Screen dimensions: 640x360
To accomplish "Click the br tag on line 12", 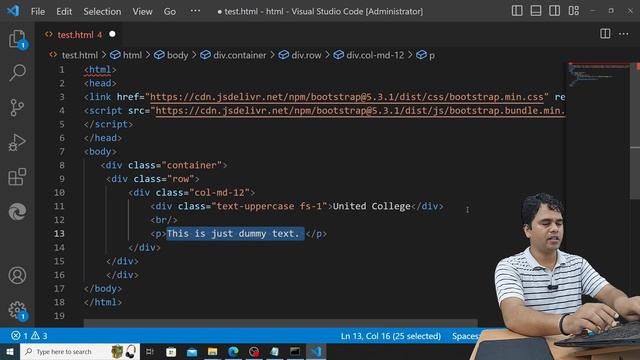I will pos(164,220).
